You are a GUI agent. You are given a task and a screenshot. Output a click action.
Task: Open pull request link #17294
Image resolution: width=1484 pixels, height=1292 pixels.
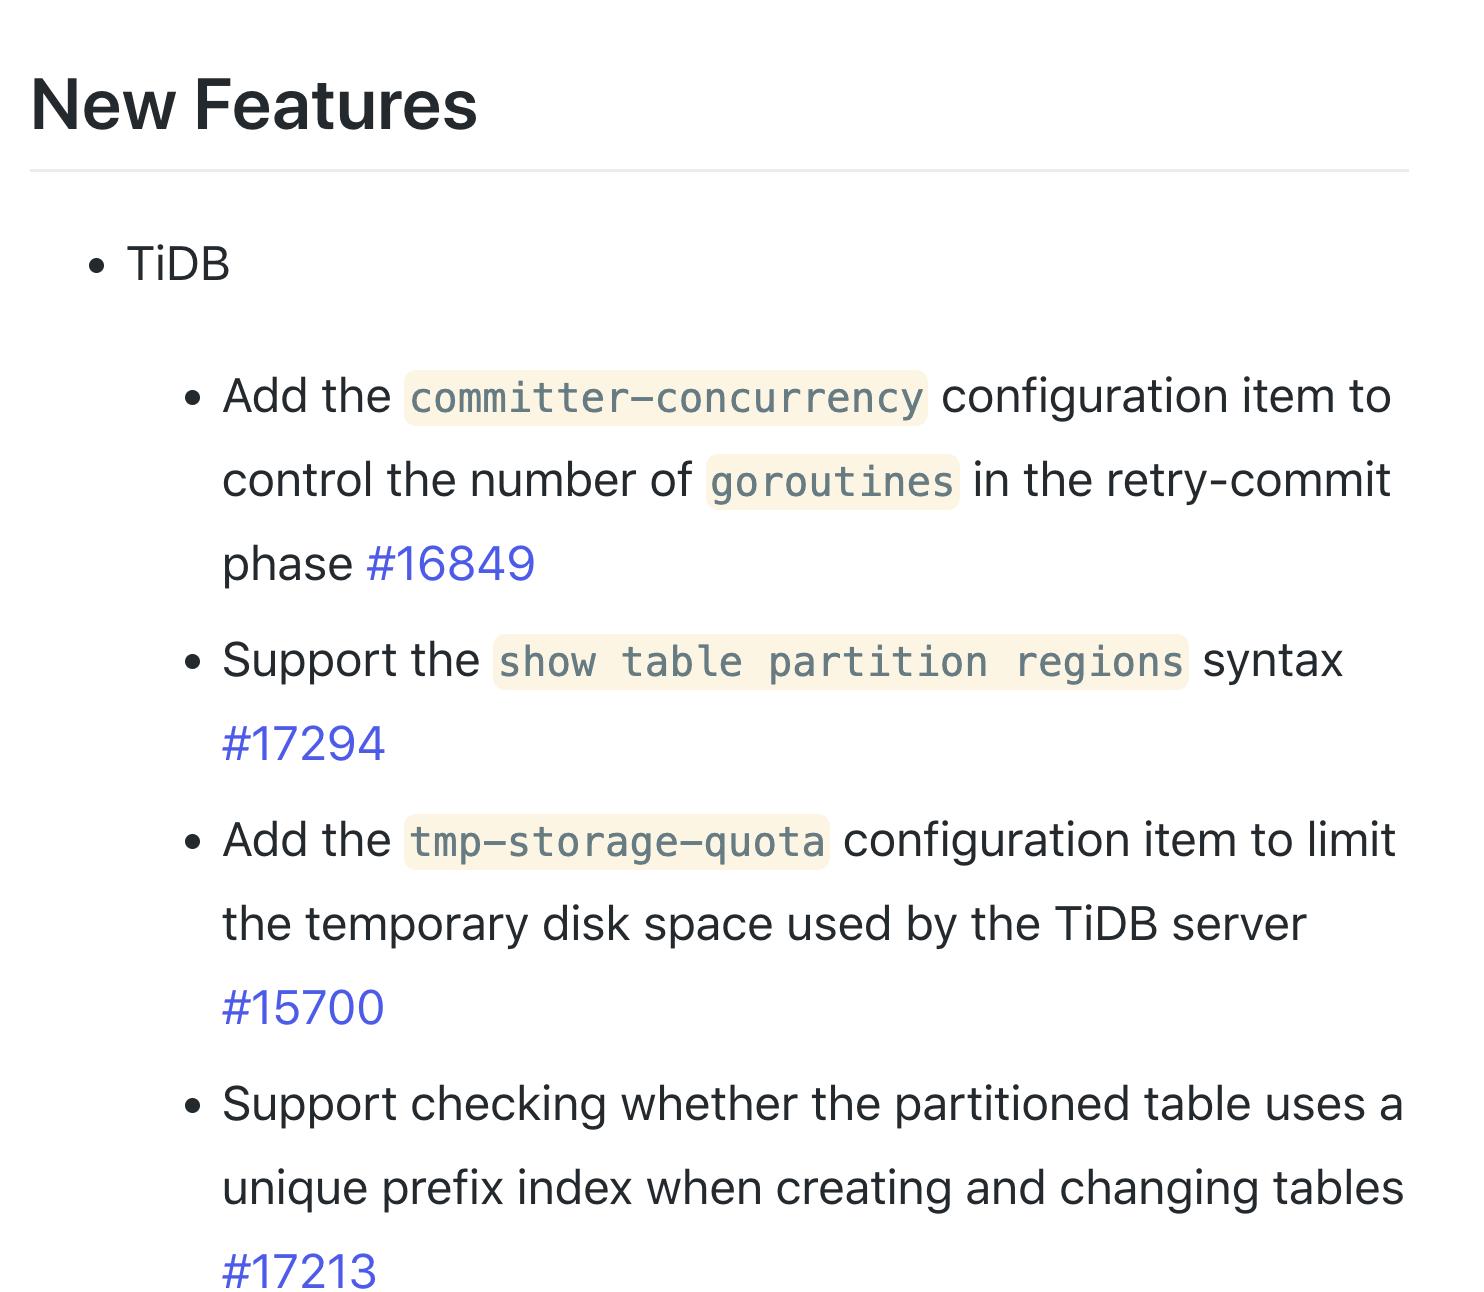coord(303,744)
